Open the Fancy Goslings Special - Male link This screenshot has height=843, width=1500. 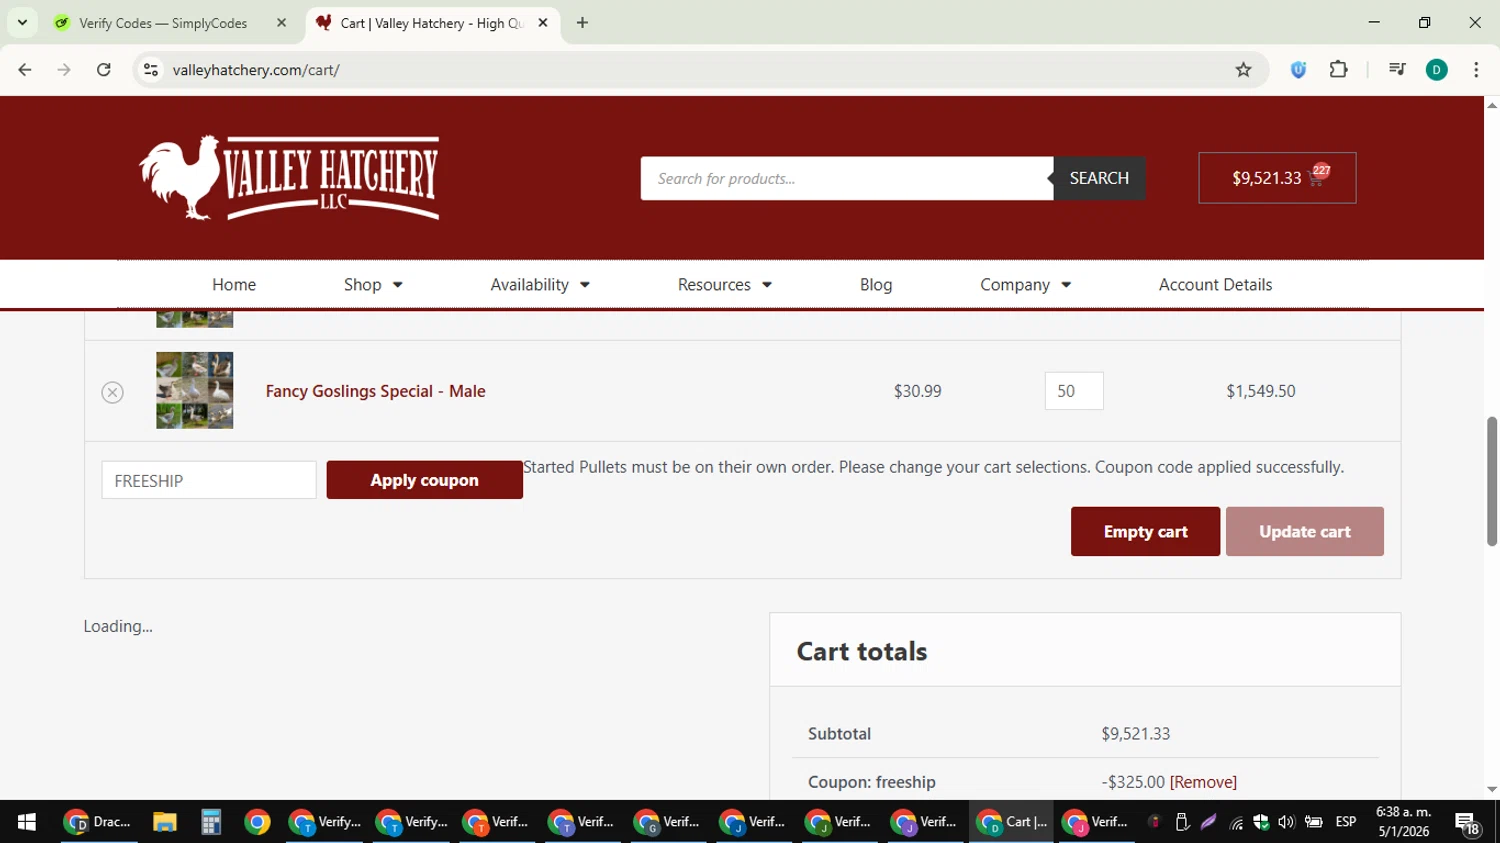click(375, 391)
